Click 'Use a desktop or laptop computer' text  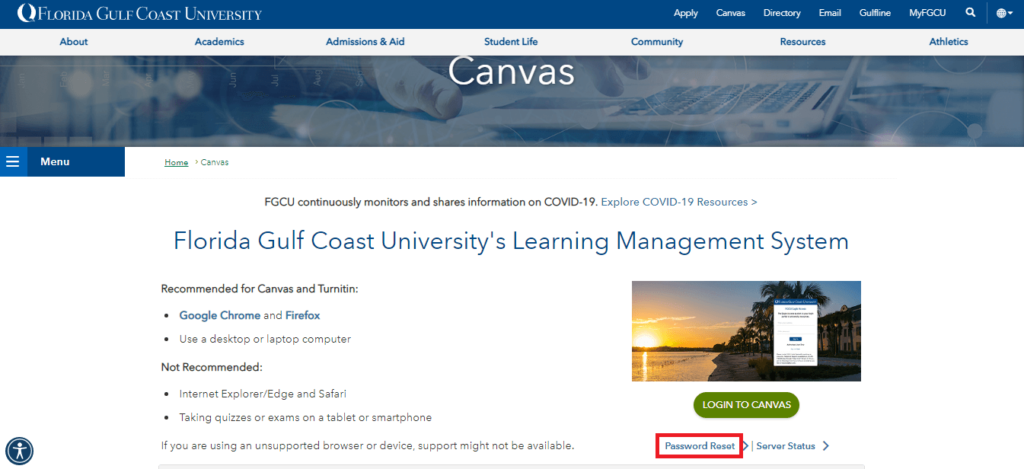(x=265, y=340)
